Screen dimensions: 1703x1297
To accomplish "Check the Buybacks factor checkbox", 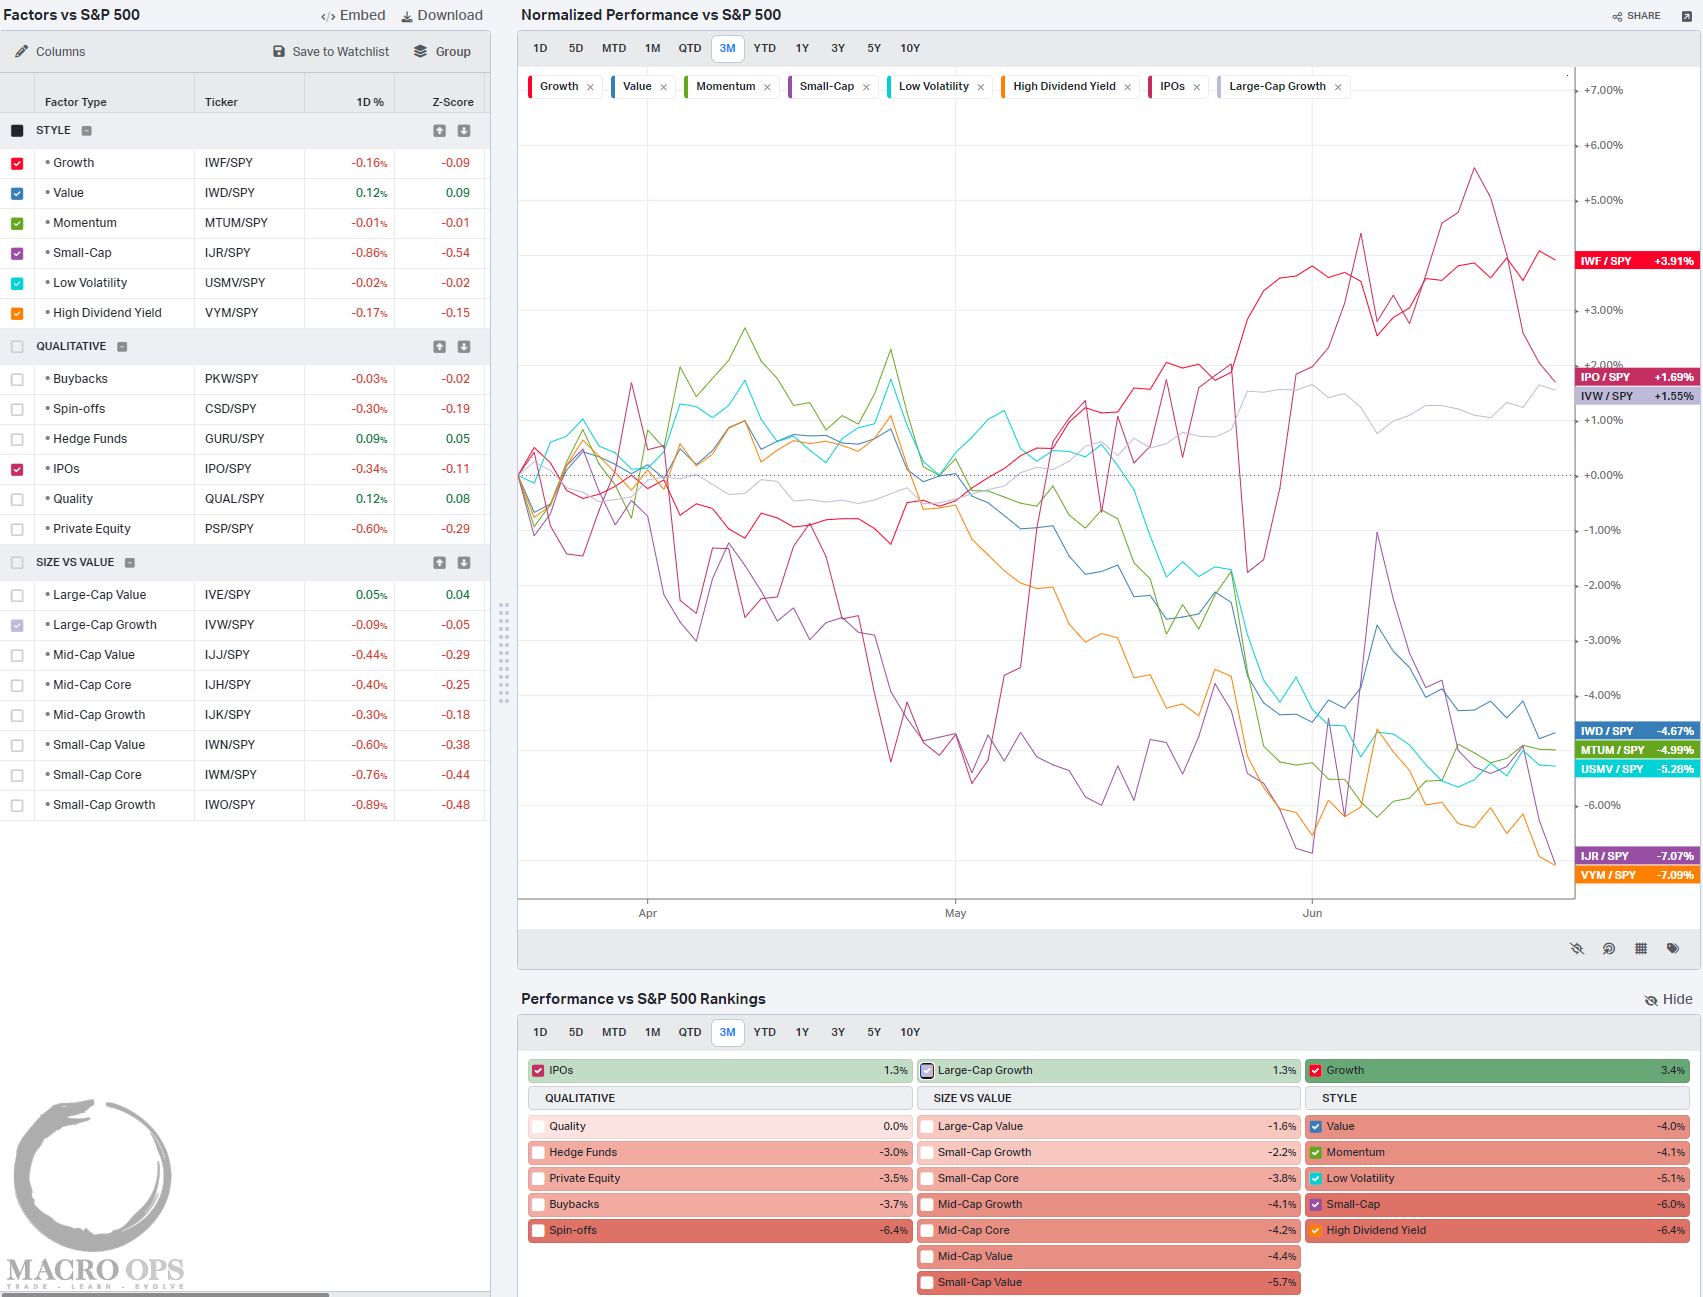I will (17, 379).
